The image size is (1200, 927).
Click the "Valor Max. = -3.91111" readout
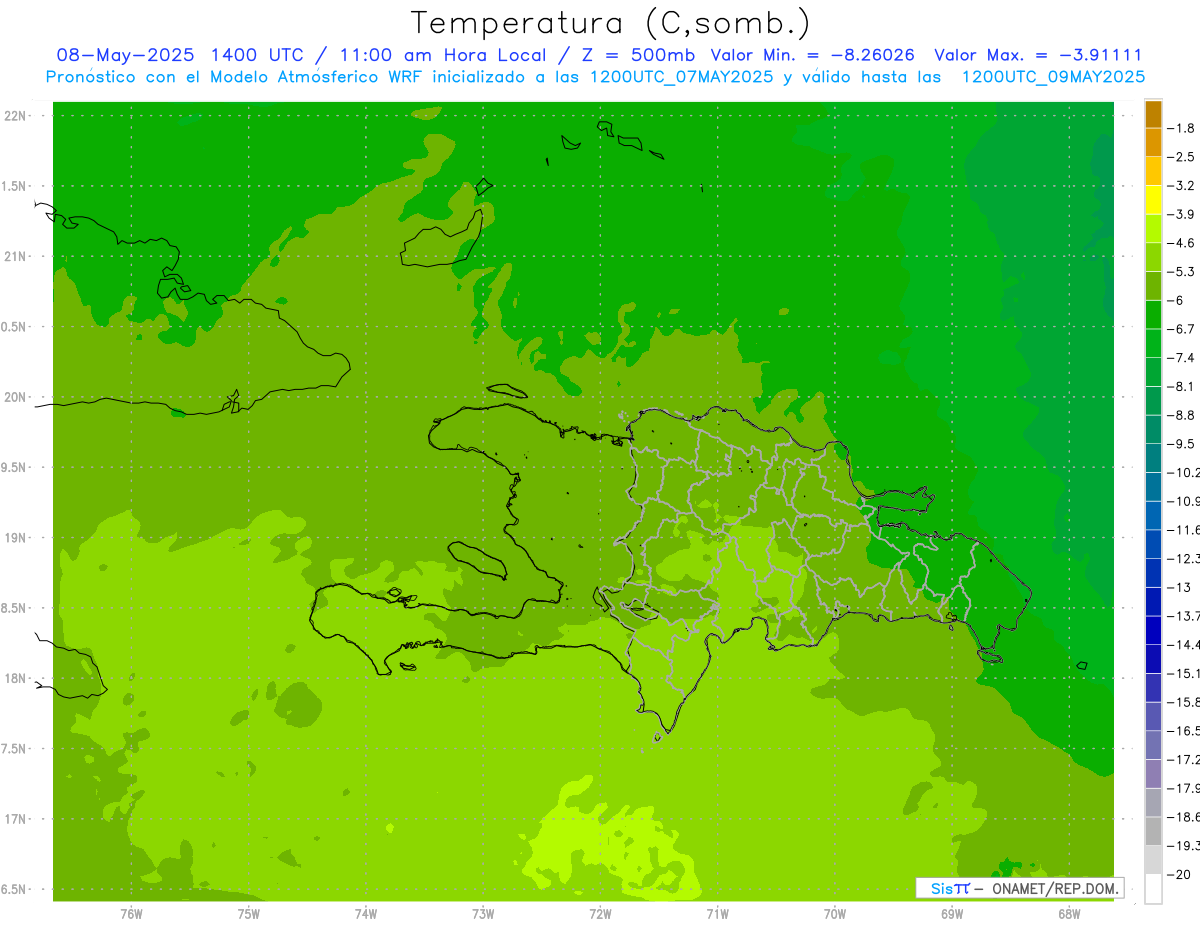(1038, 55)
